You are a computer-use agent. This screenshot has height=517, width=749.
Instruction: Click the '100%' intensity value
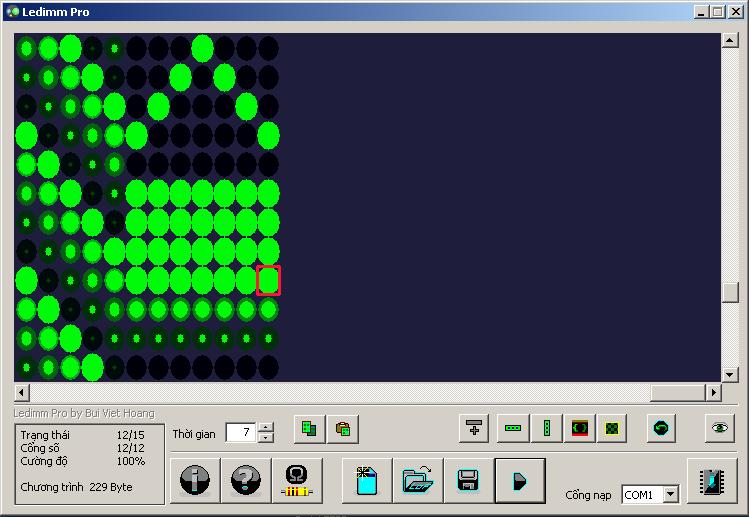coord(131,461)
